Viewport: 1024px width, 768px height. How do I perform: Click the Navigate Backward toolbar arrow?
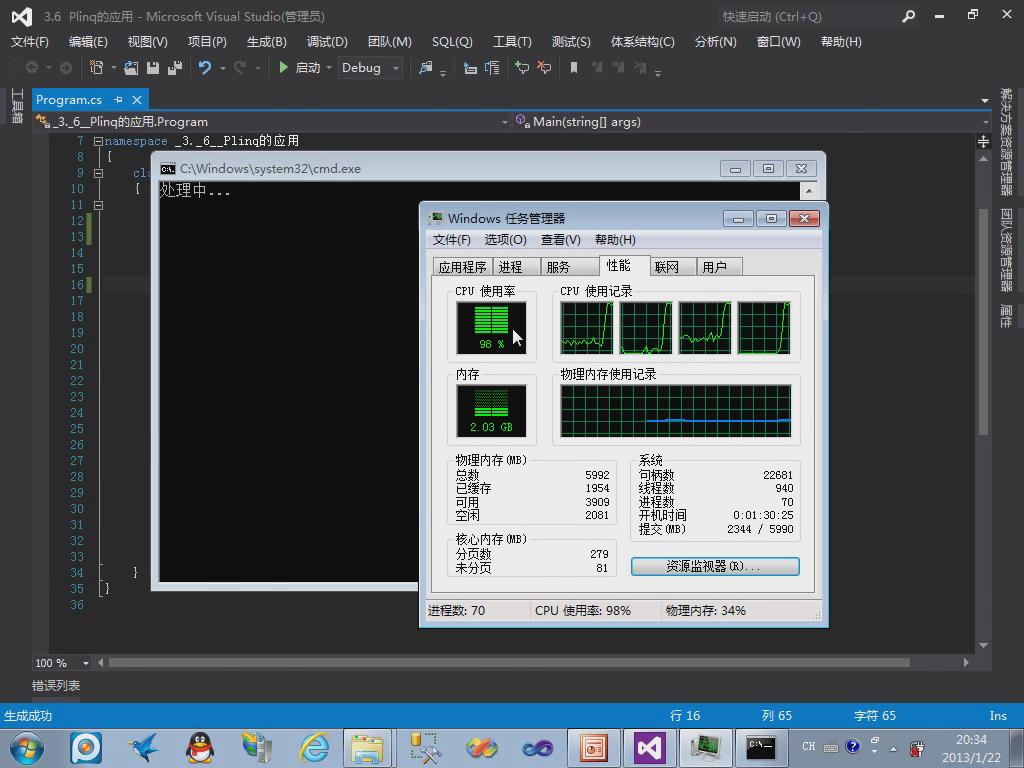tap(31, 67)
